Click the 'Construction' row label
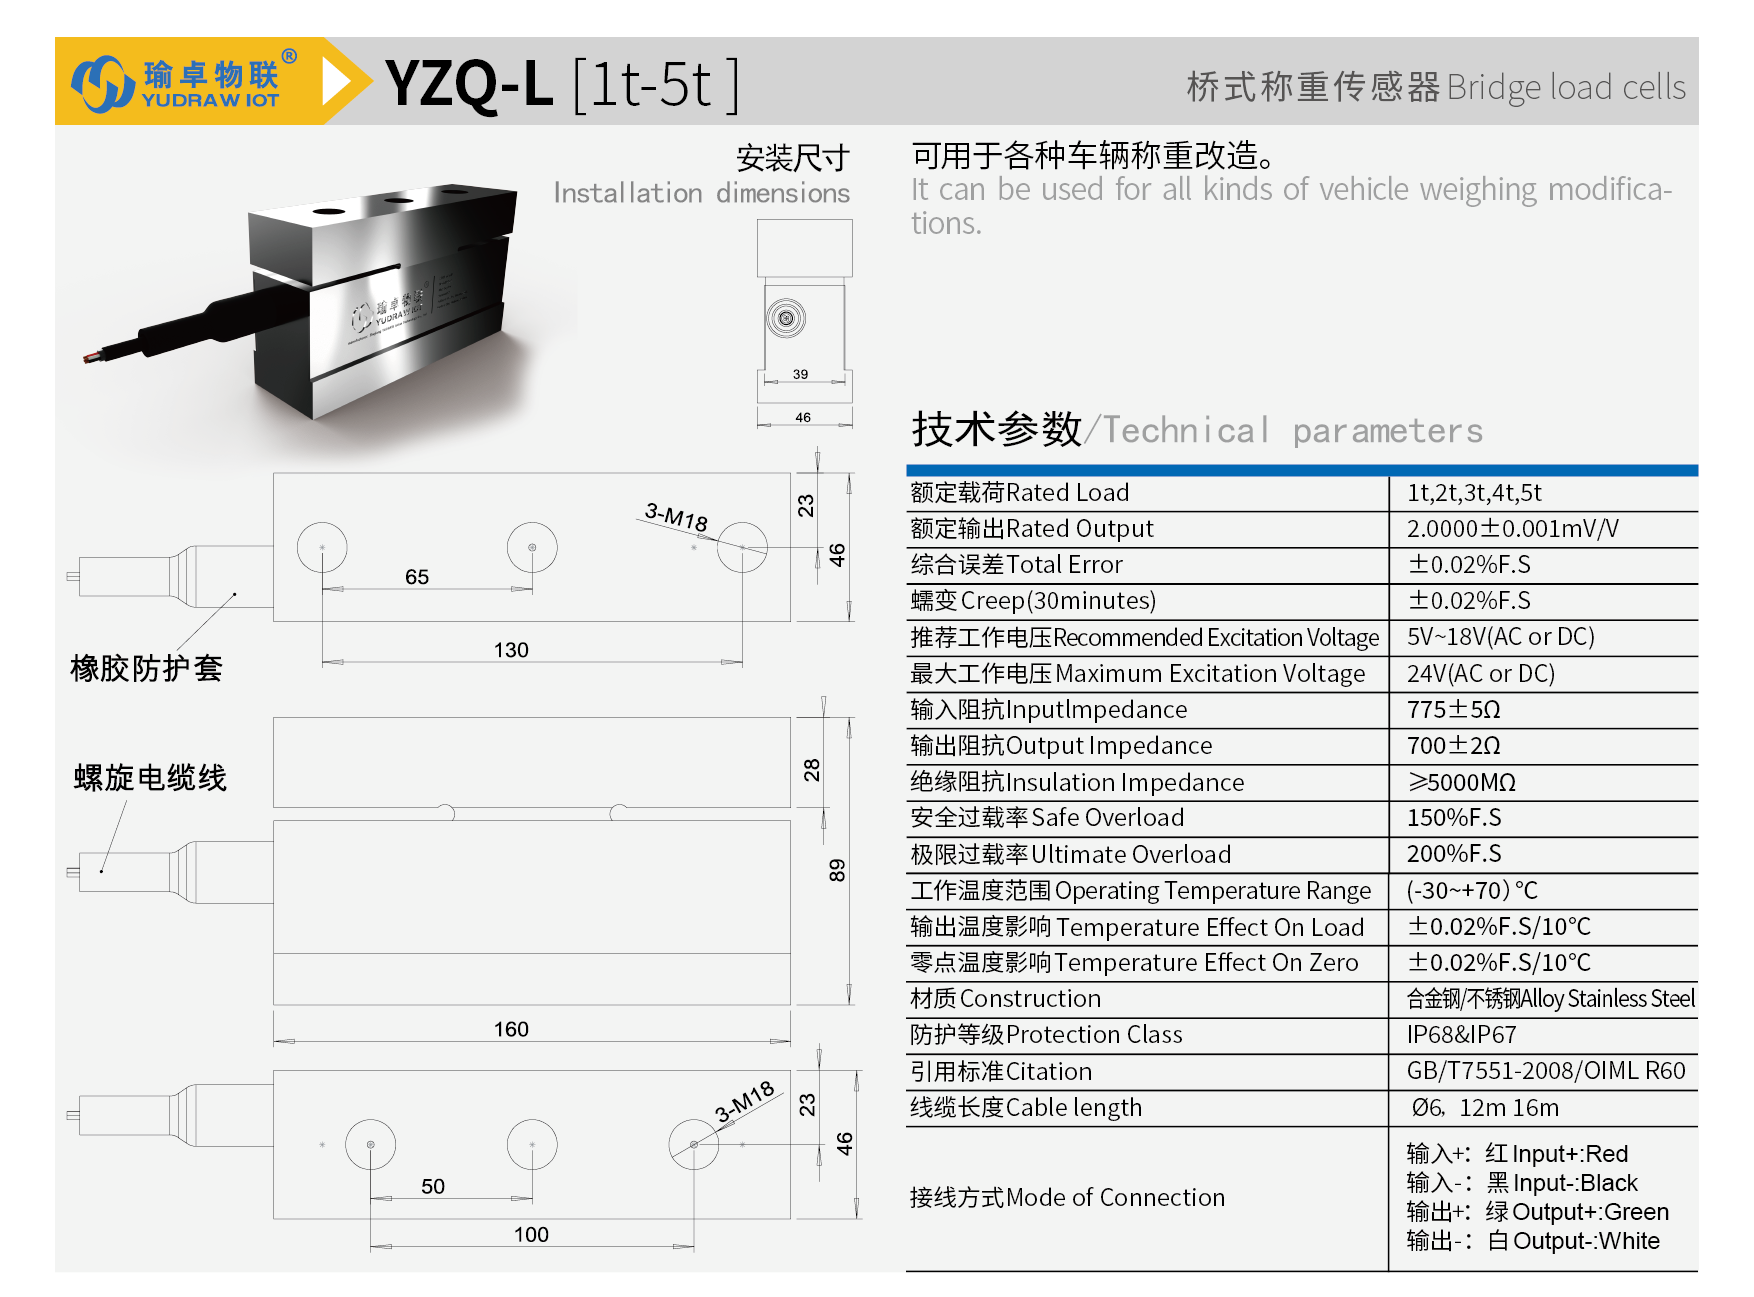The image size is (1754, 1297). point(1005,998)
